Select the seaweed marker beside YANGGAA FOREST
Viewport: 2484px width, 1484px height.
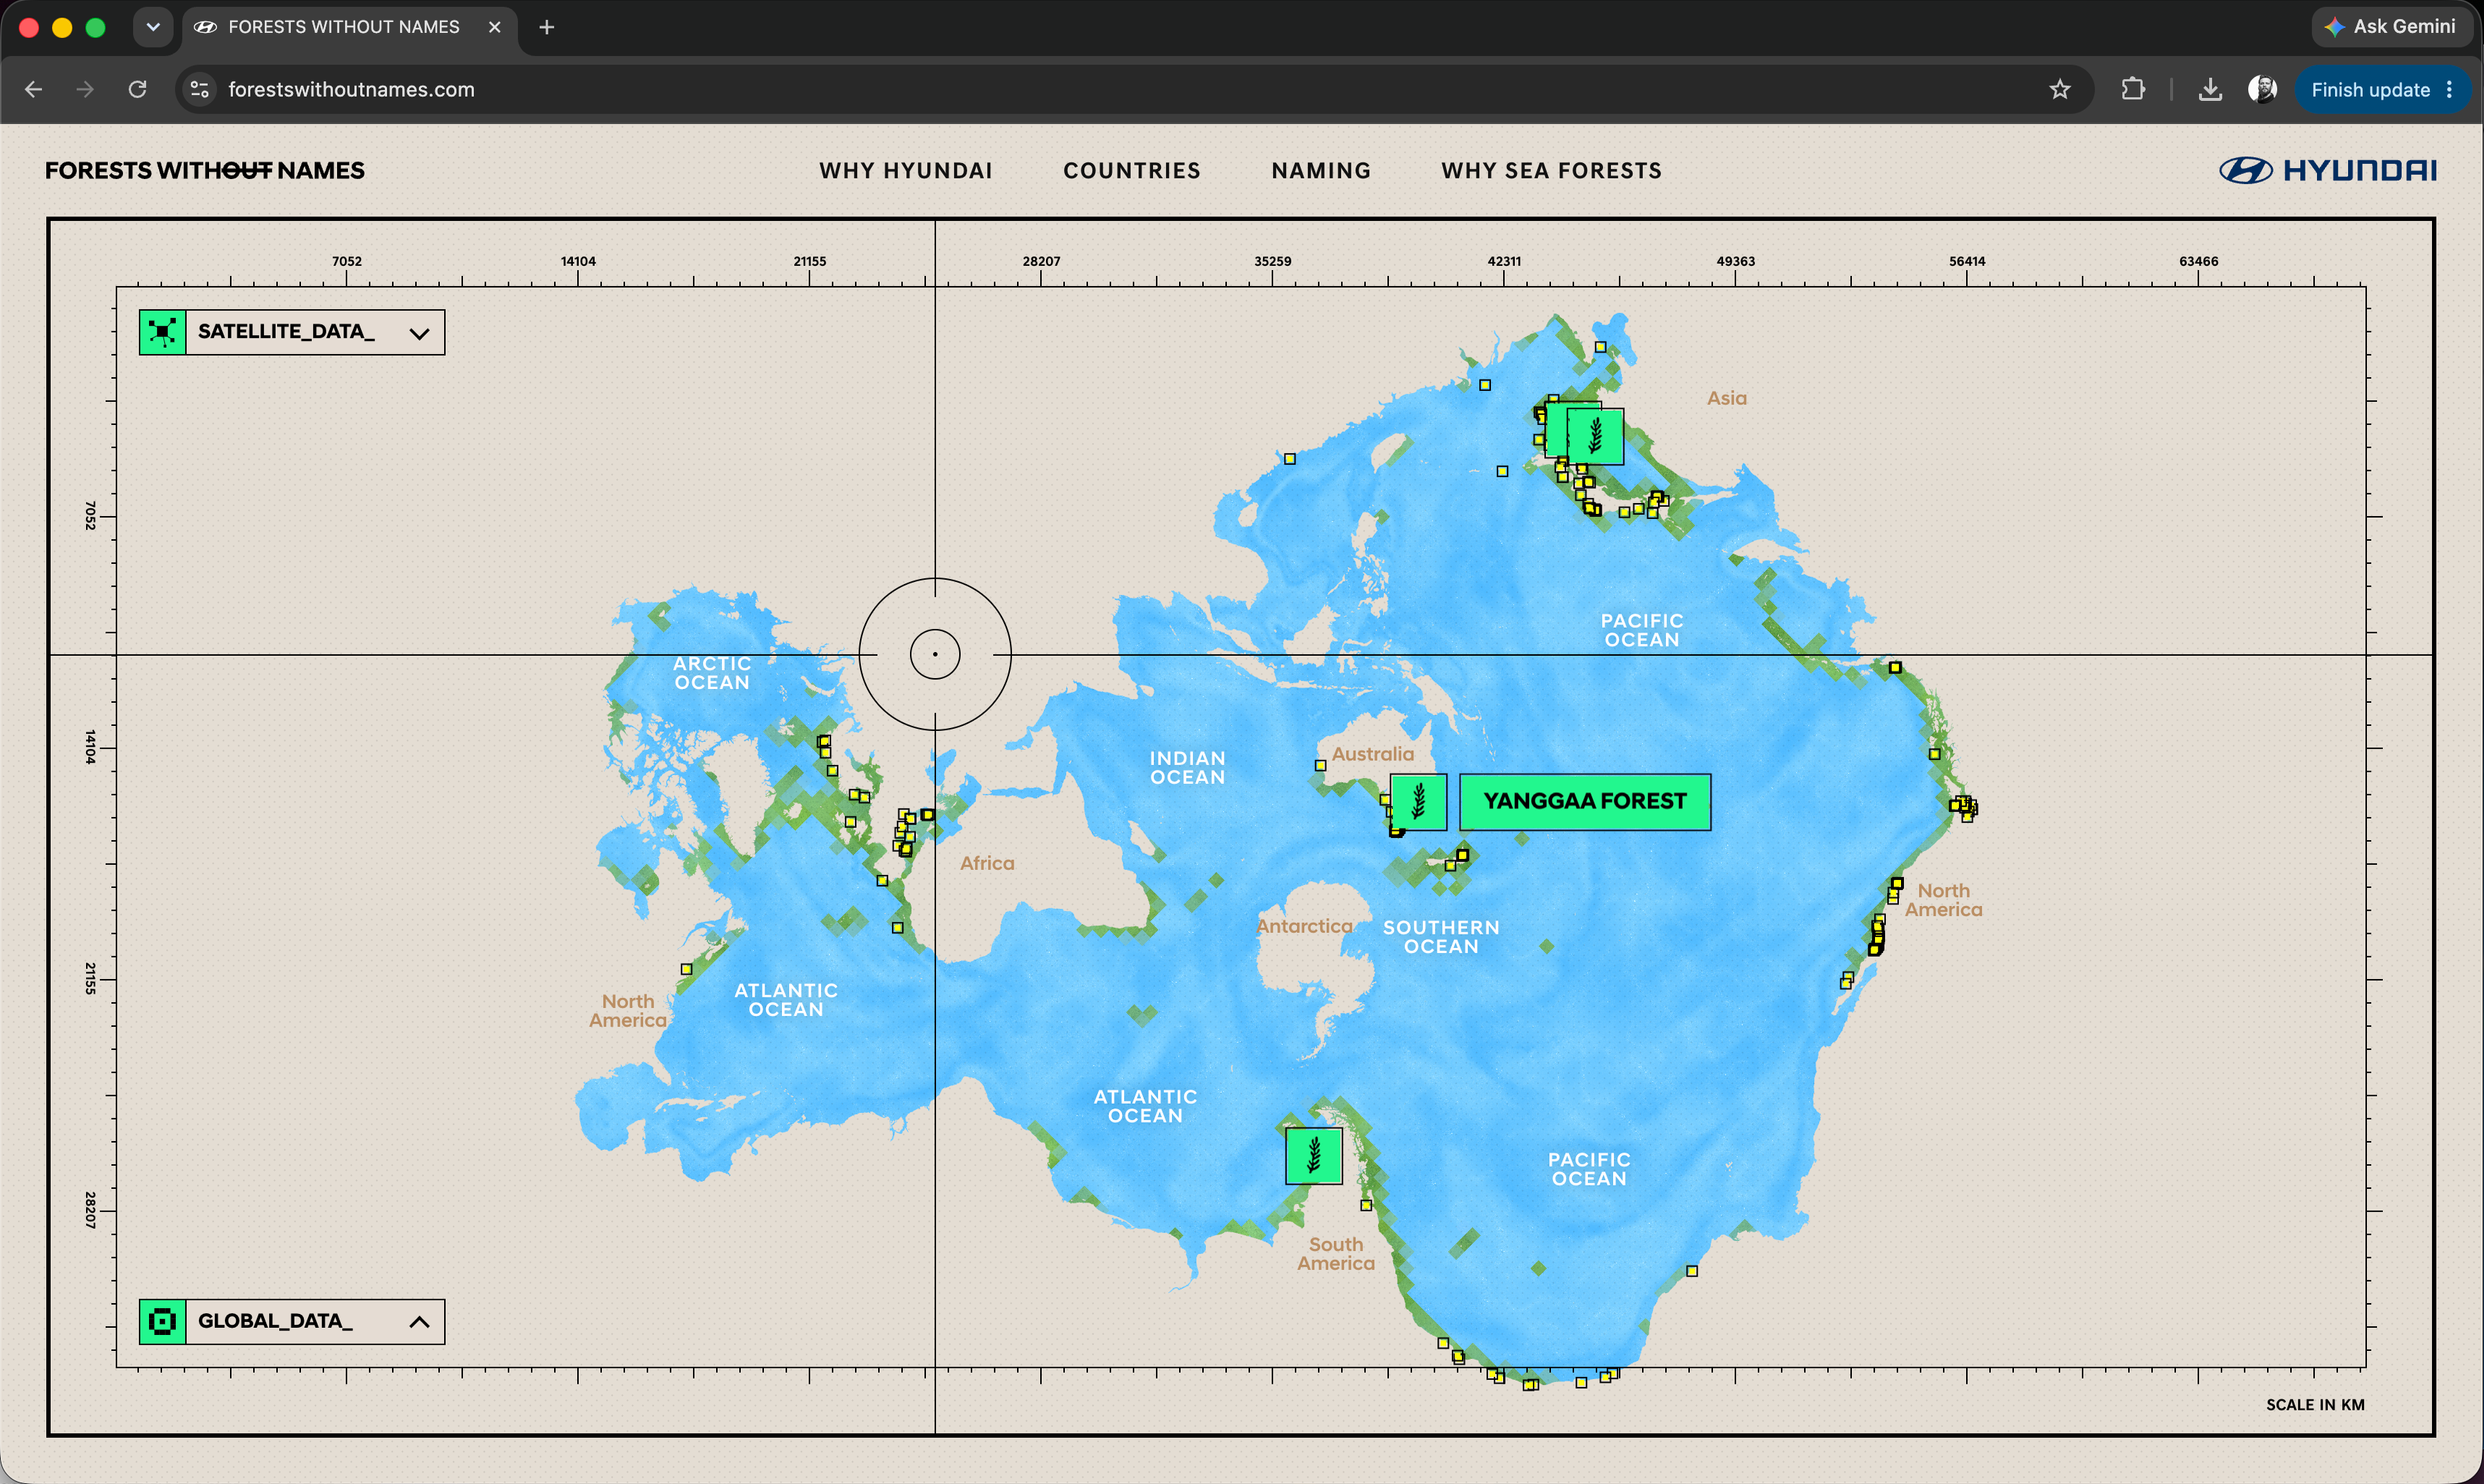[1418, 802]
